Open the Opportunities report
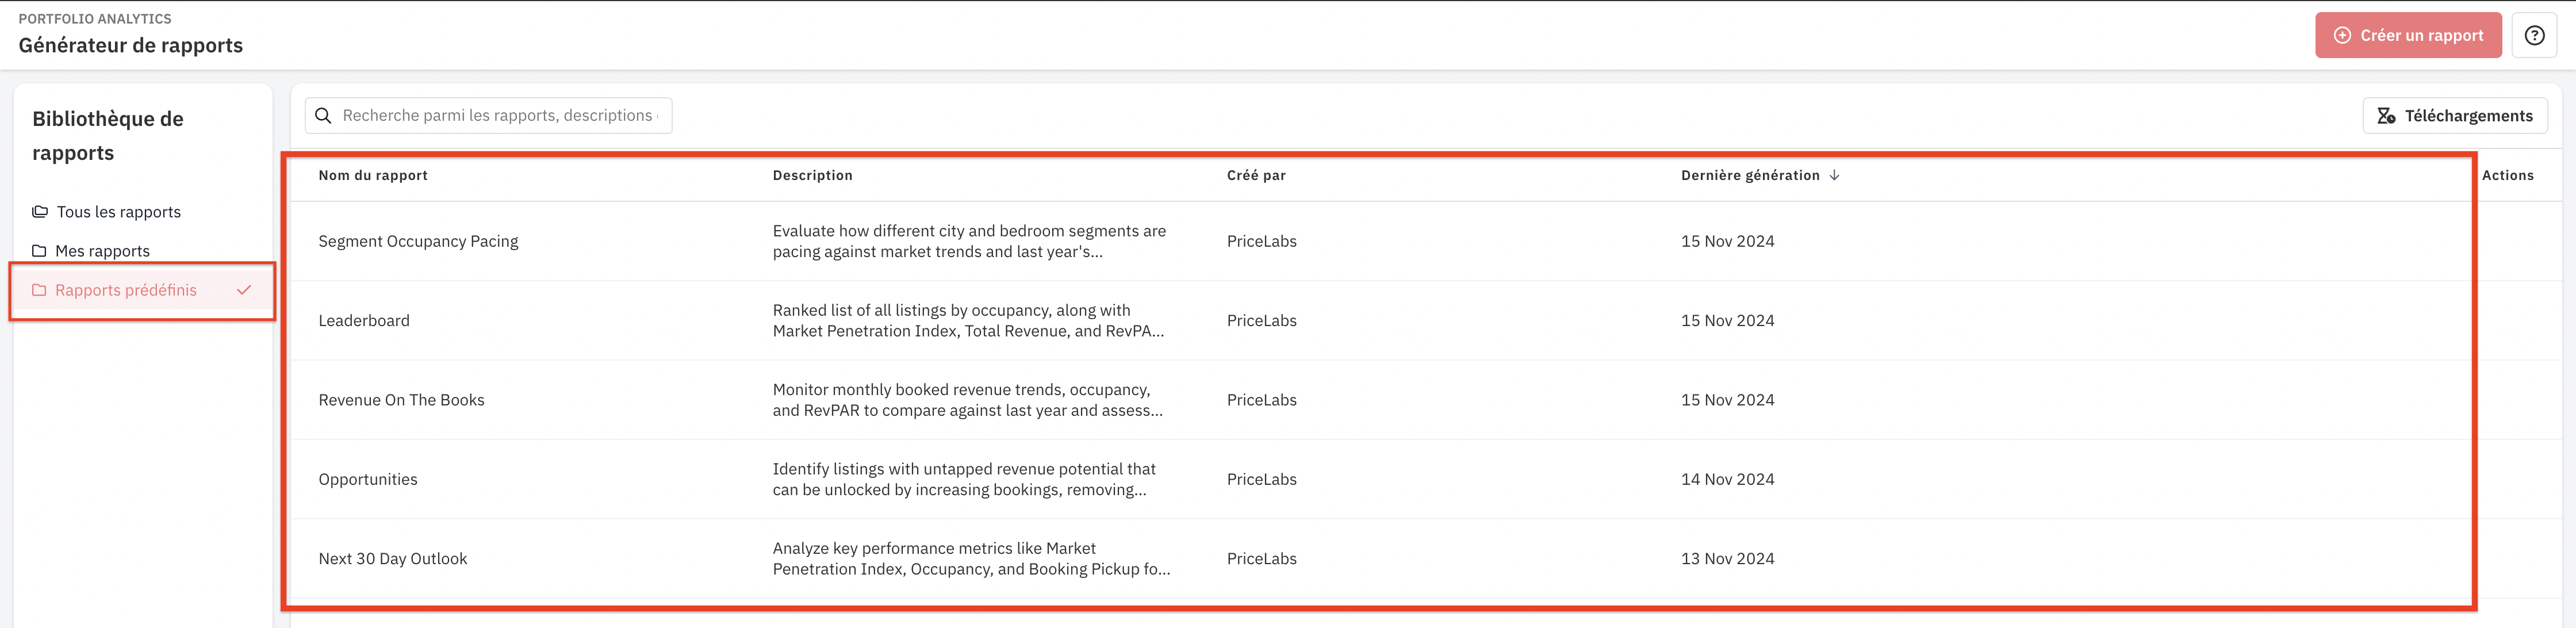This screenshot has width=2576, height=628. tap(368, 479)
